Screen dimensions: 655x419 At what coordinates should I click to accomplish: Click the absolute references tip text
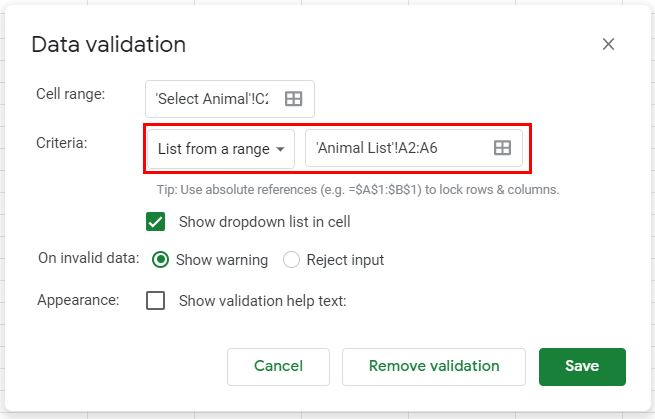(x=357, y=189)
